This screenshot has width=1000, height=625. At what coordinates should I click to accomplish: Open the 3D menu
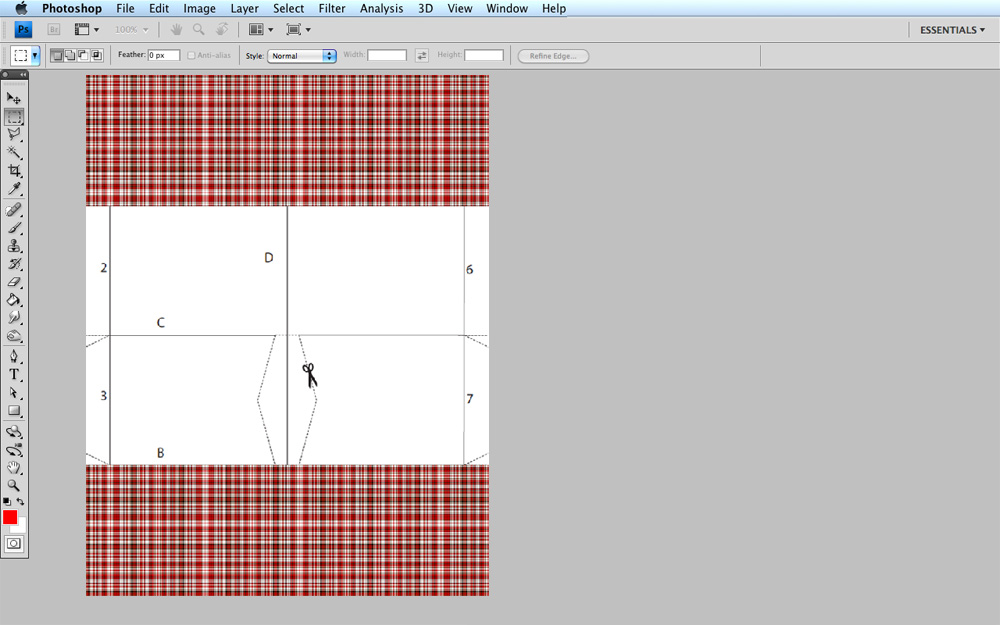coord(424,8)
